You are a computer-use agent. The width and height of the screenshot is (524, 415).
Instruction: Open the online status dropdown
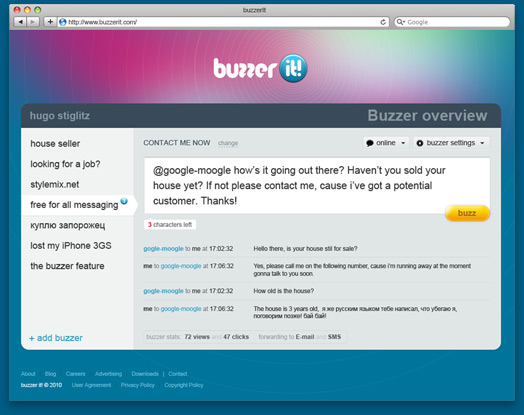click(x=386, y=143)
